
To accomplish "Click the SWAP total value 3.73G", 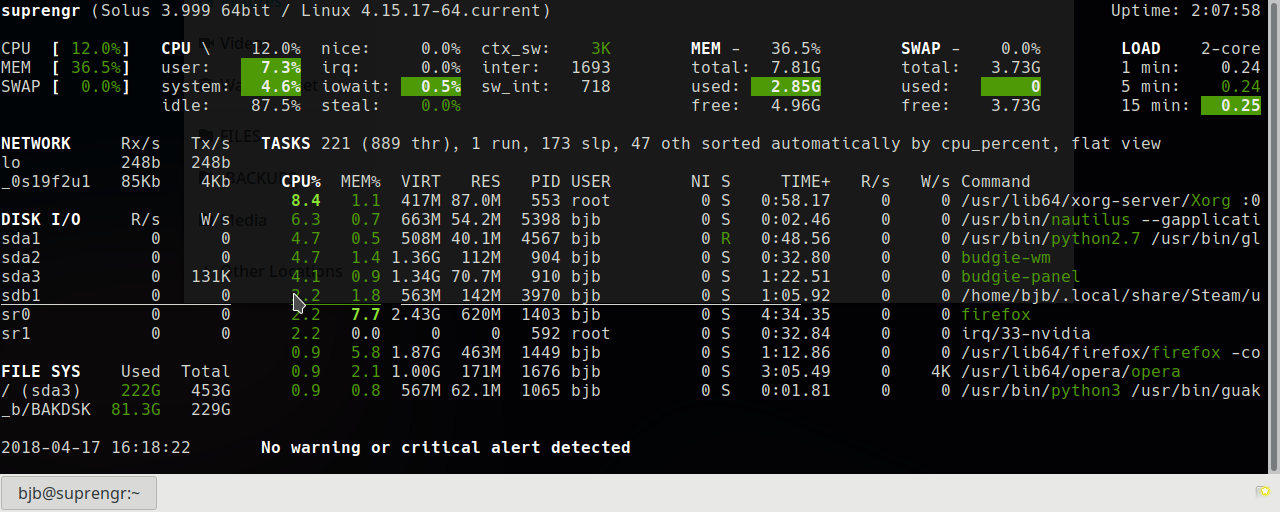I will 1016,67.
